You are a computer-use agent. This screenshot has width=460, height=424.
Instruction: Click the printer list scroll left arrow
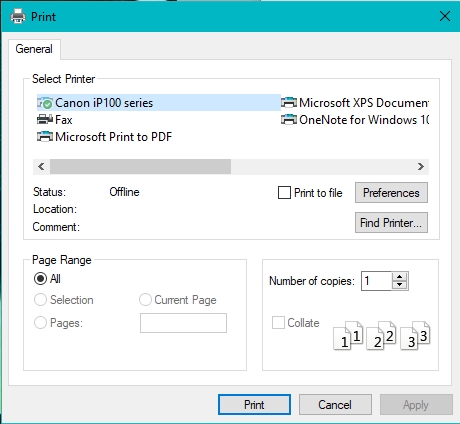[41, 166]
